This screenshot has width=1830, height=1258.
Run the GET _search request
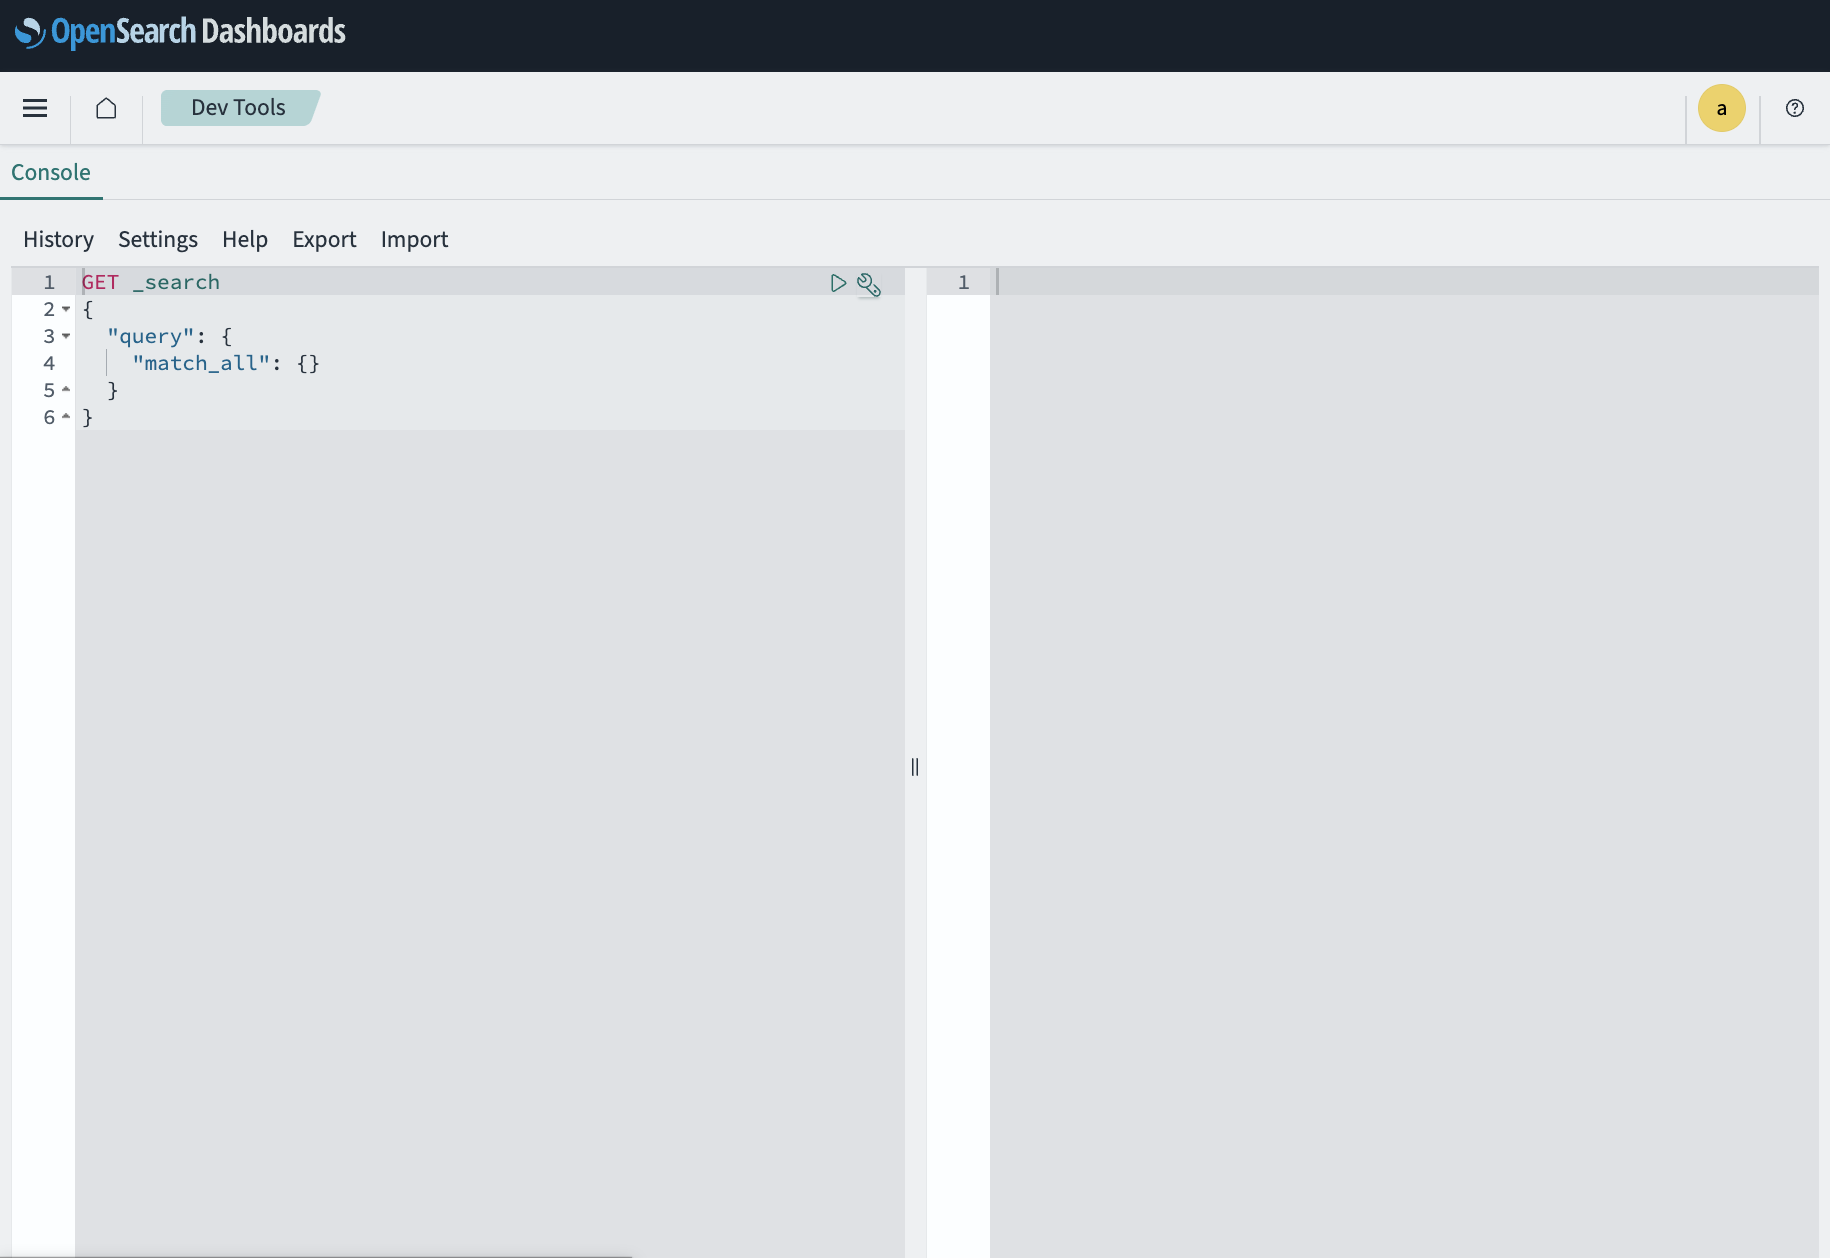[x=838, y=283]
